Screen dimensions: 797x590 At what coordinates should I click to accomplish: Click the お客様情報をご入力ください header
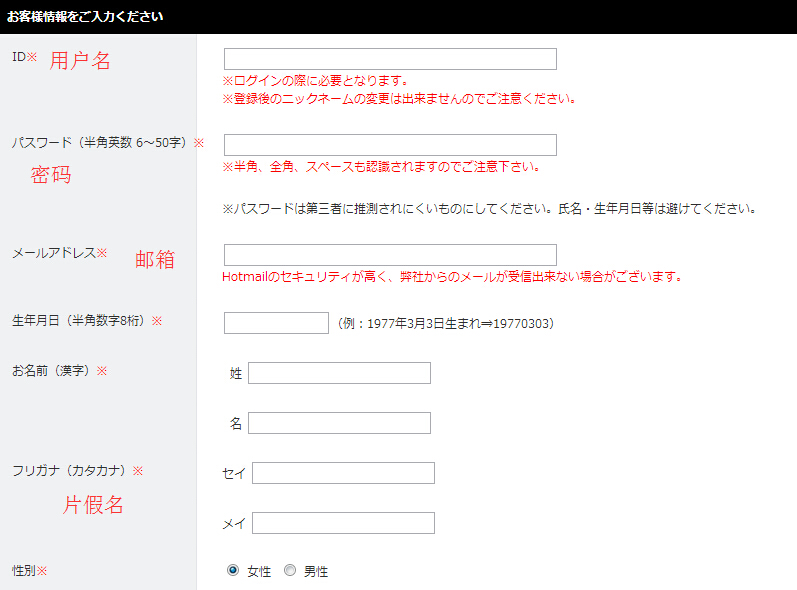point(85,17)
